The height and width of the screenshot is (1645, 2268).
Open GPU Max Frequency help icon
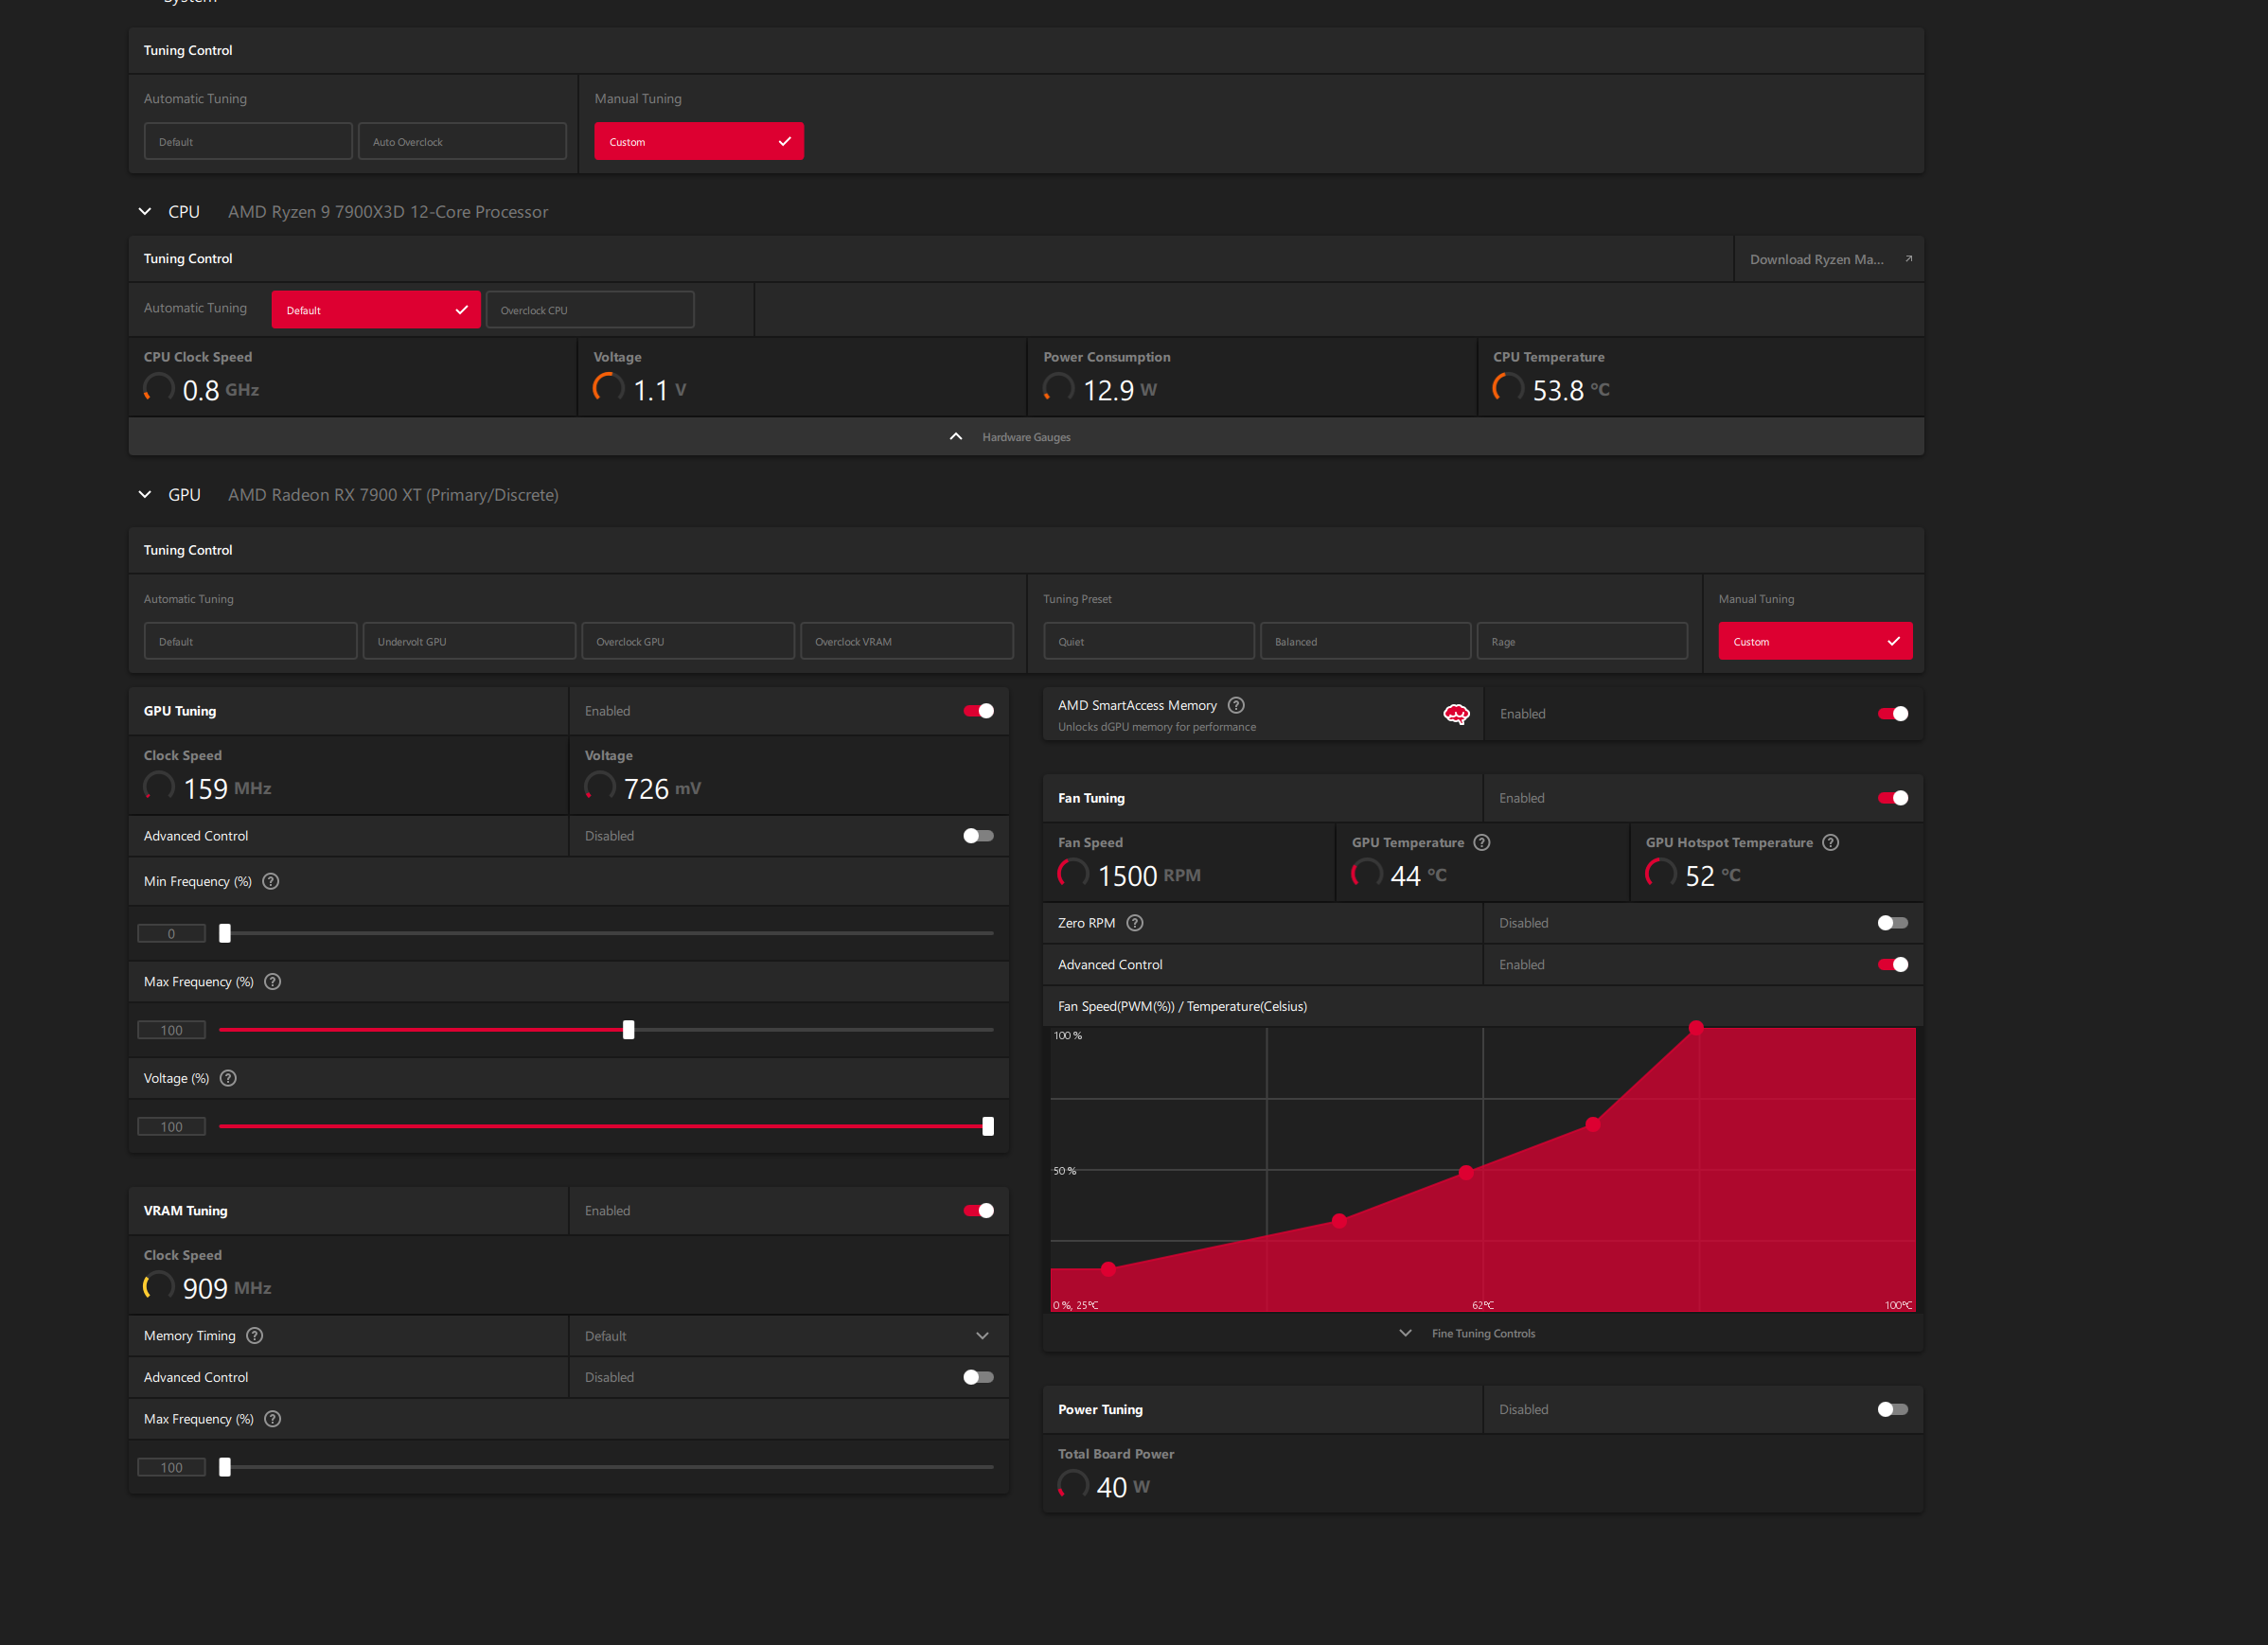[x=272, y=982]
